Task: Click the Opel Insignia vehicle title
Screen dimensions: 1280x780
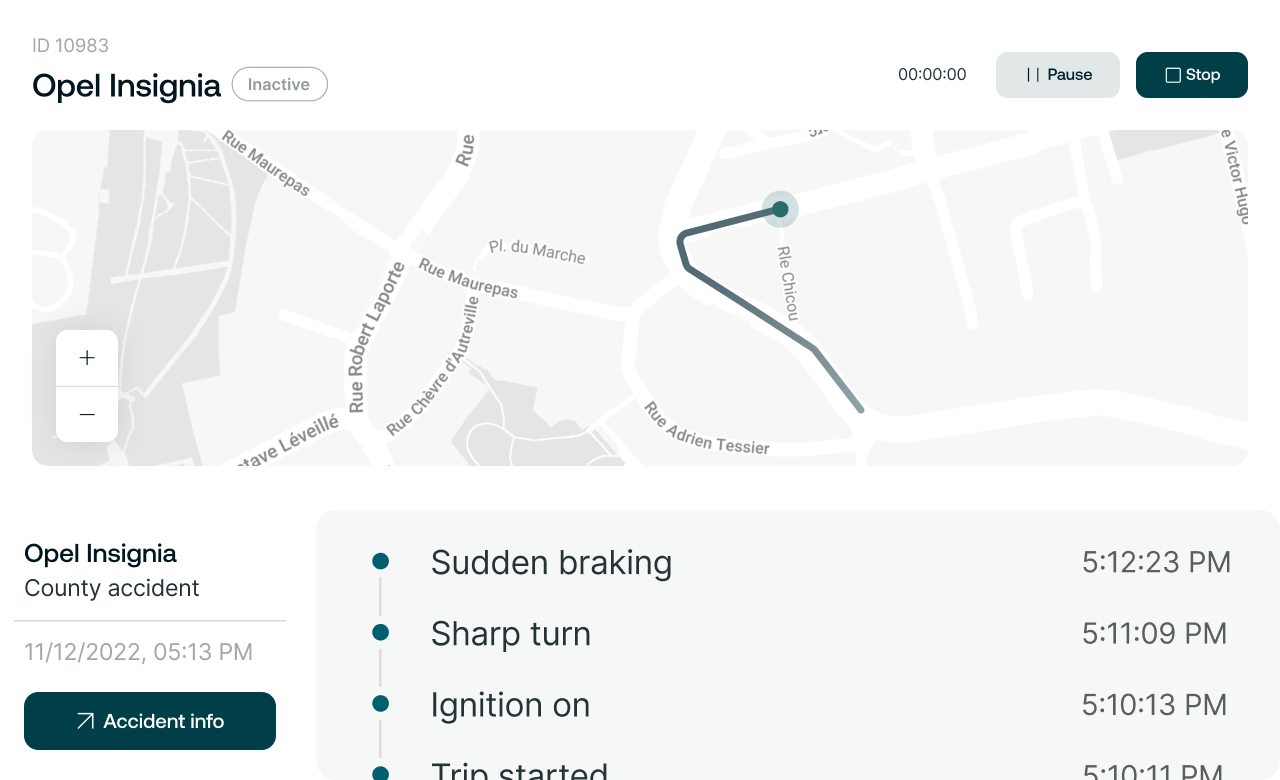Action: 126,86
